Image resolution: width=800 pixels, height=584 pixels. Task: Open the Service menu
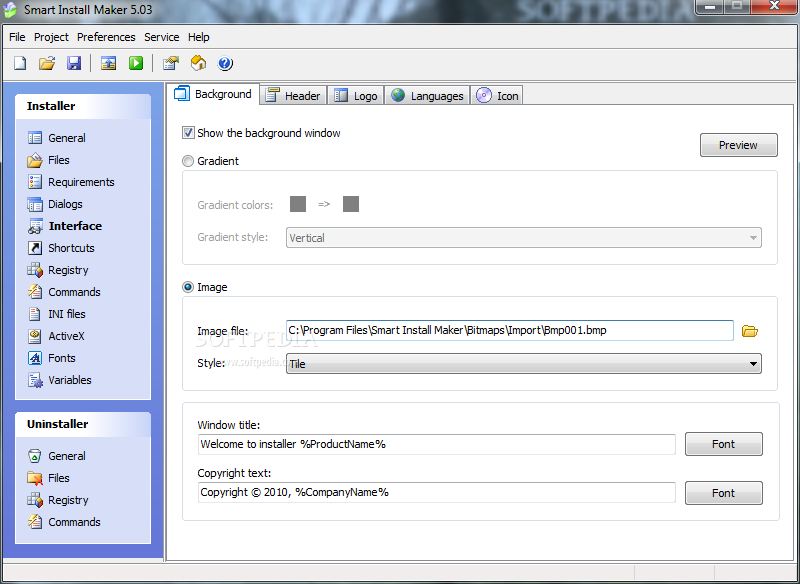(161, 37)
